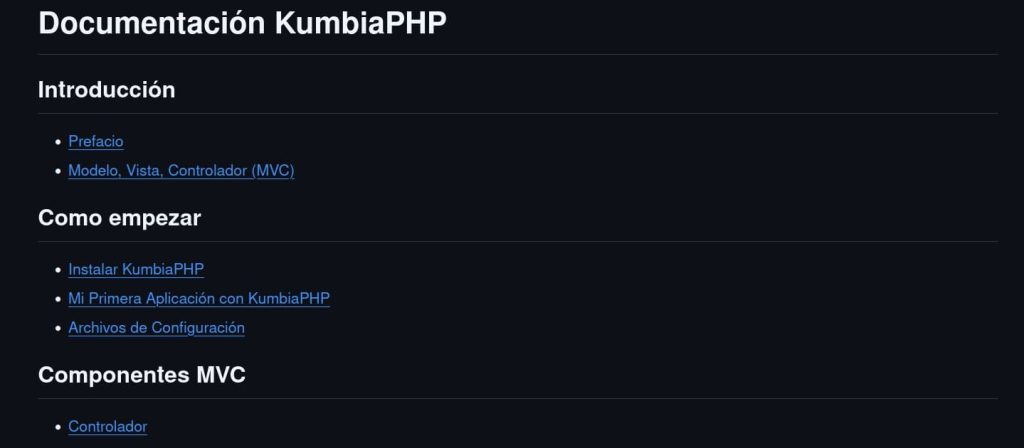The width and height of the screenshot is (1024, 448).
Task: Click the bullet beside Mi Primera Aplicación
Action: click(x=57, y=299)
